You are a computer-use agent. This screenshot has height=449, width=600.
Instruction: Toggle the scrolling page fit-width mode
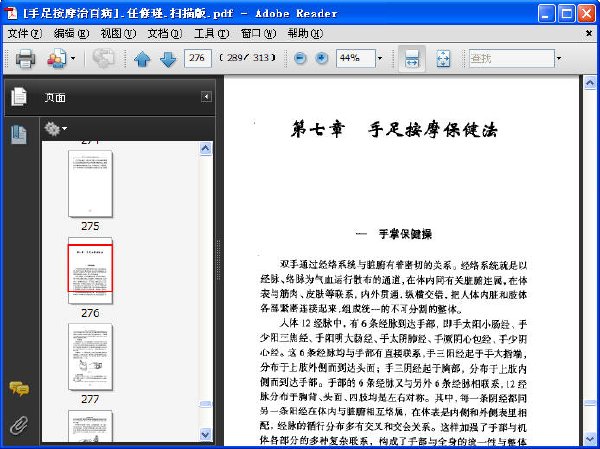point(412,59)
